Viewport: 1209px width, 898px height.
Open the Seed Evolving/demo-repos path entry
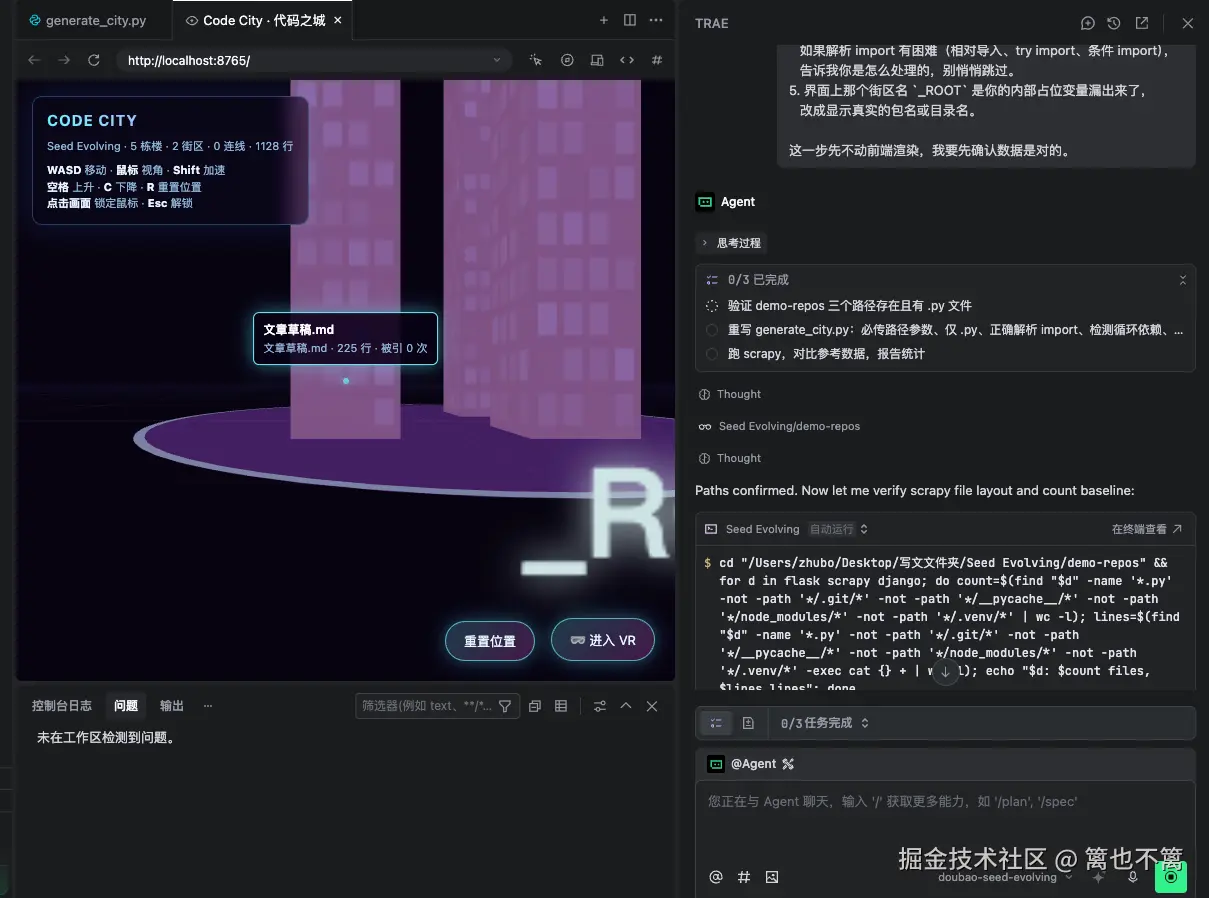pos(779,426)
